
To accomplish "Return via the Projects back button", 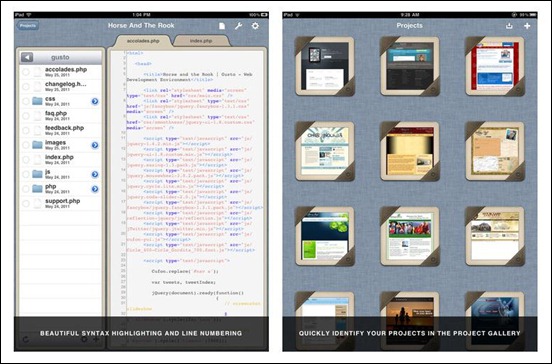I will [x=28, y=26].
